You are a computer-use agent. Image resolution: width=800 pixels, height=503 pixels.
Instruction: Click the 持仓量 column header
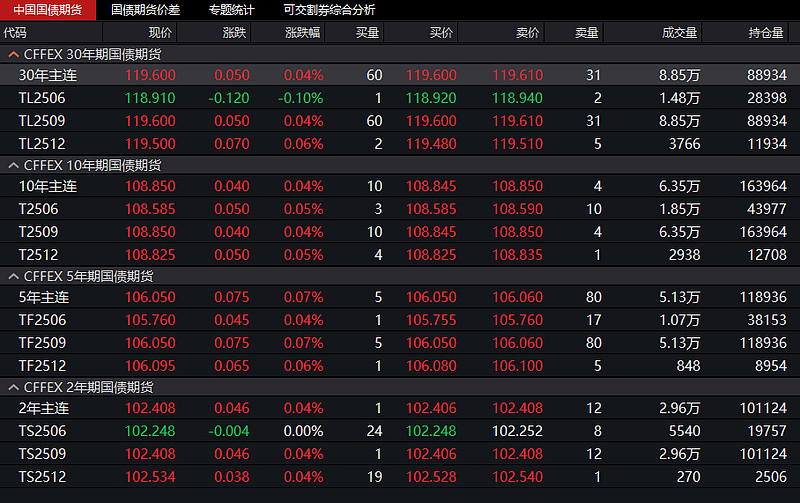tap(766, 33)
